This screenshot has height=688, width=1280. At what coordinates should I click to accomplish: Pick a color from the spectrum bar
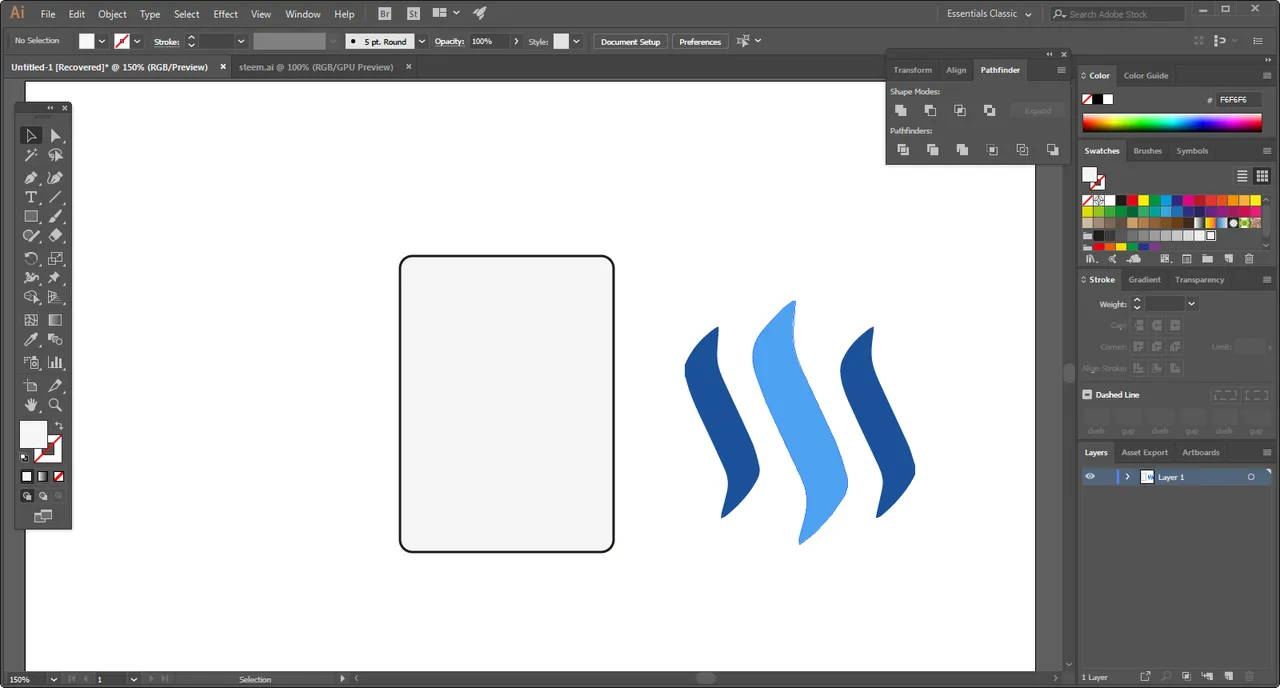pos(1171,123)
